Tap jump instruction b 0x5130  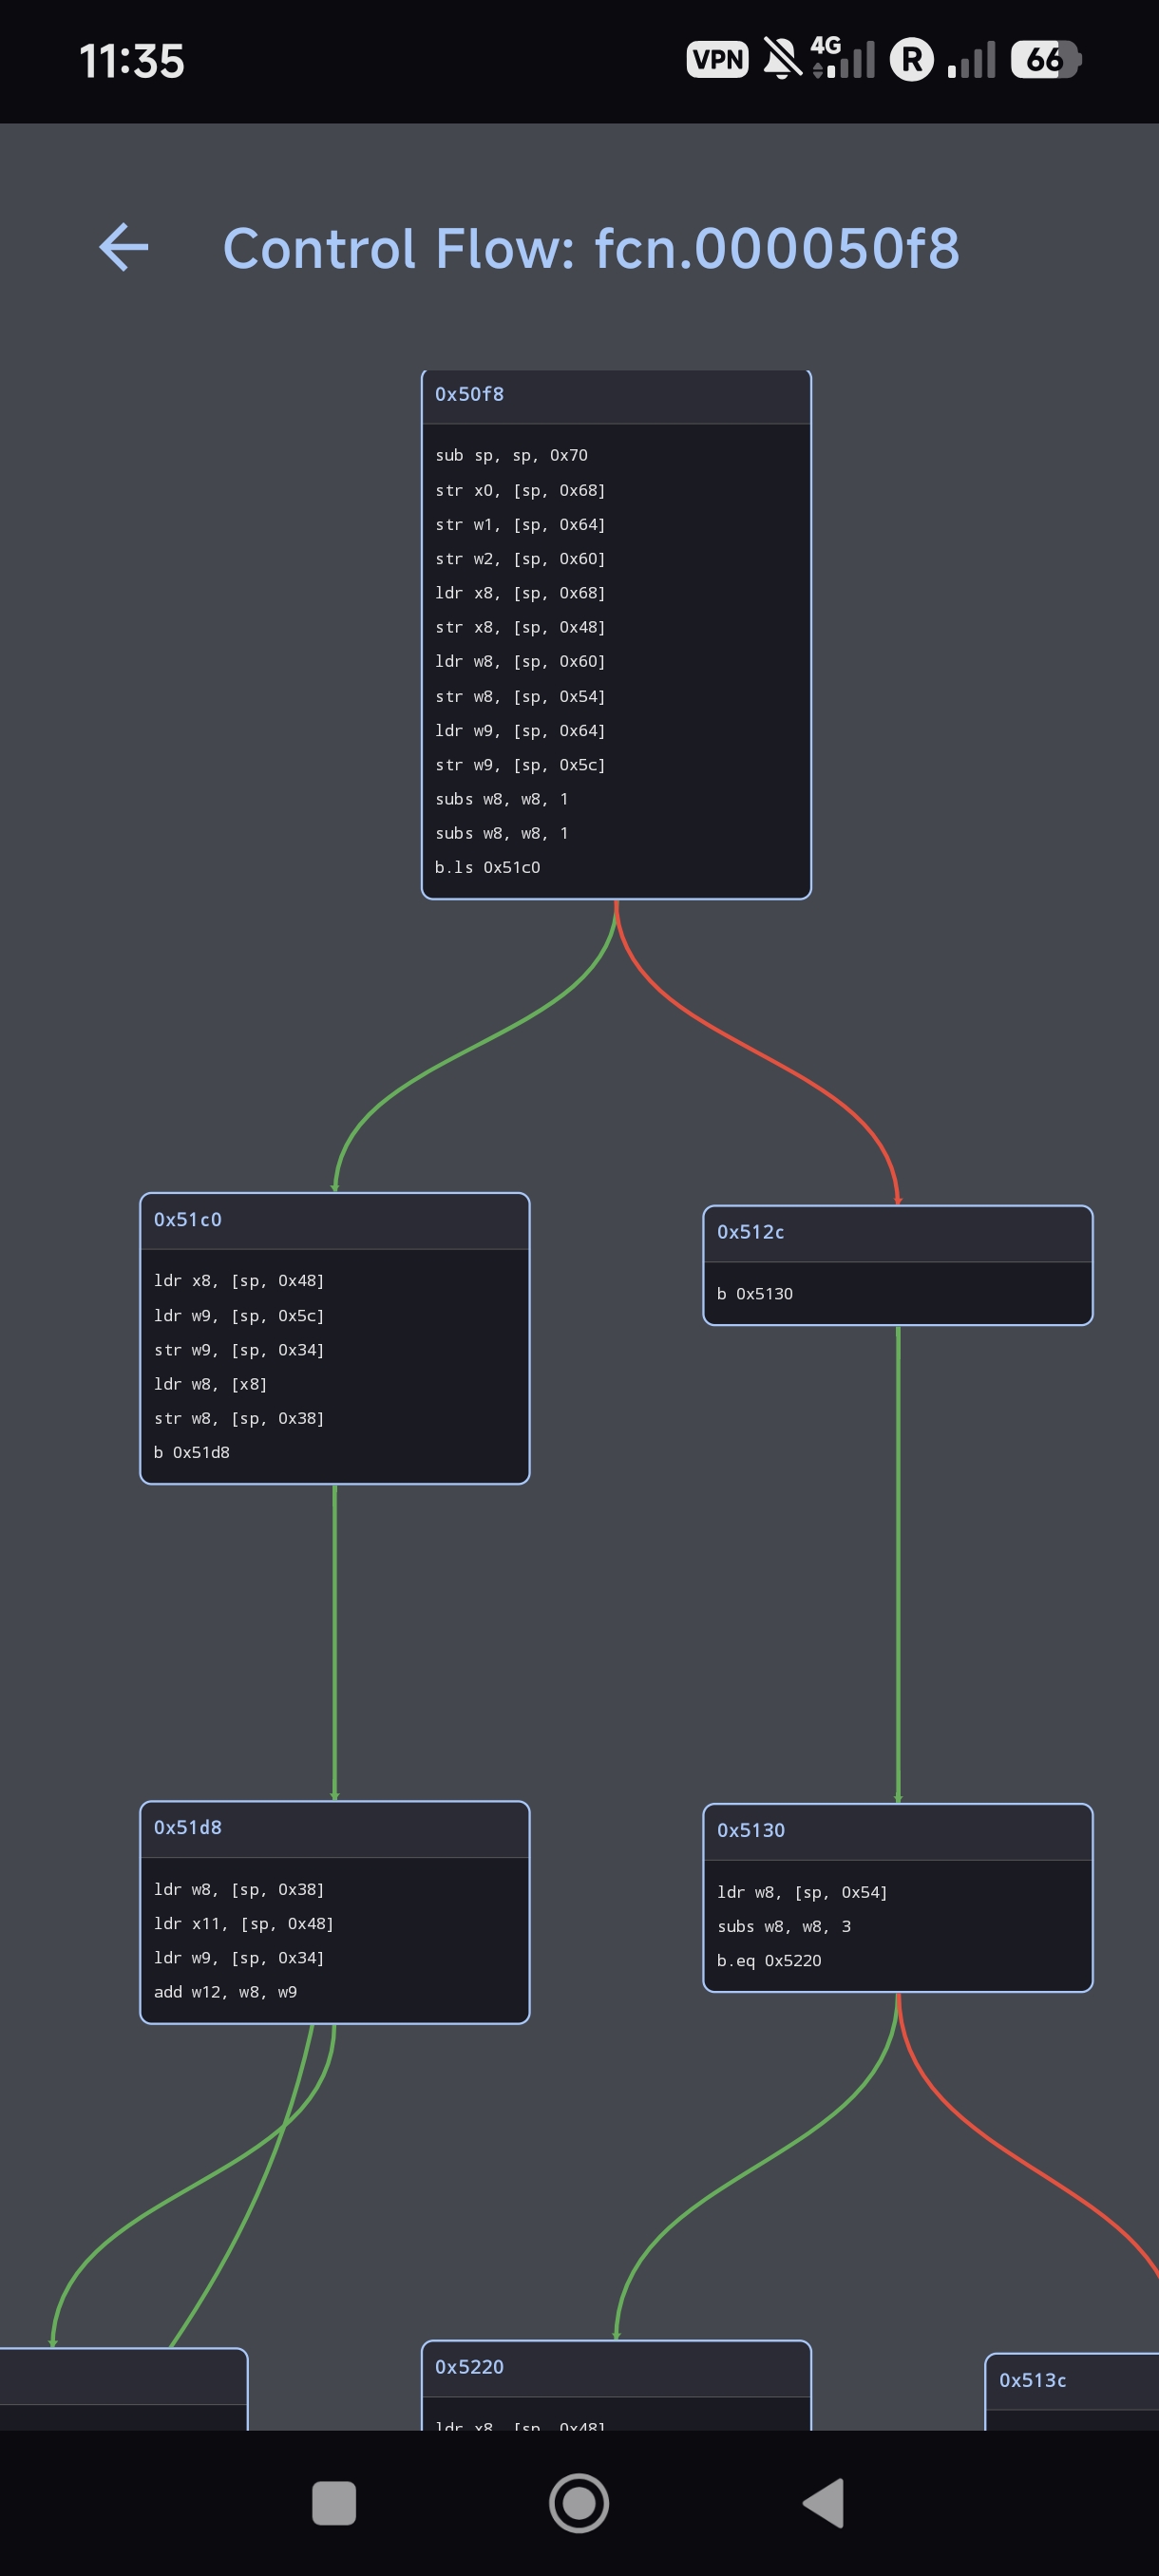click(755, 1293)
